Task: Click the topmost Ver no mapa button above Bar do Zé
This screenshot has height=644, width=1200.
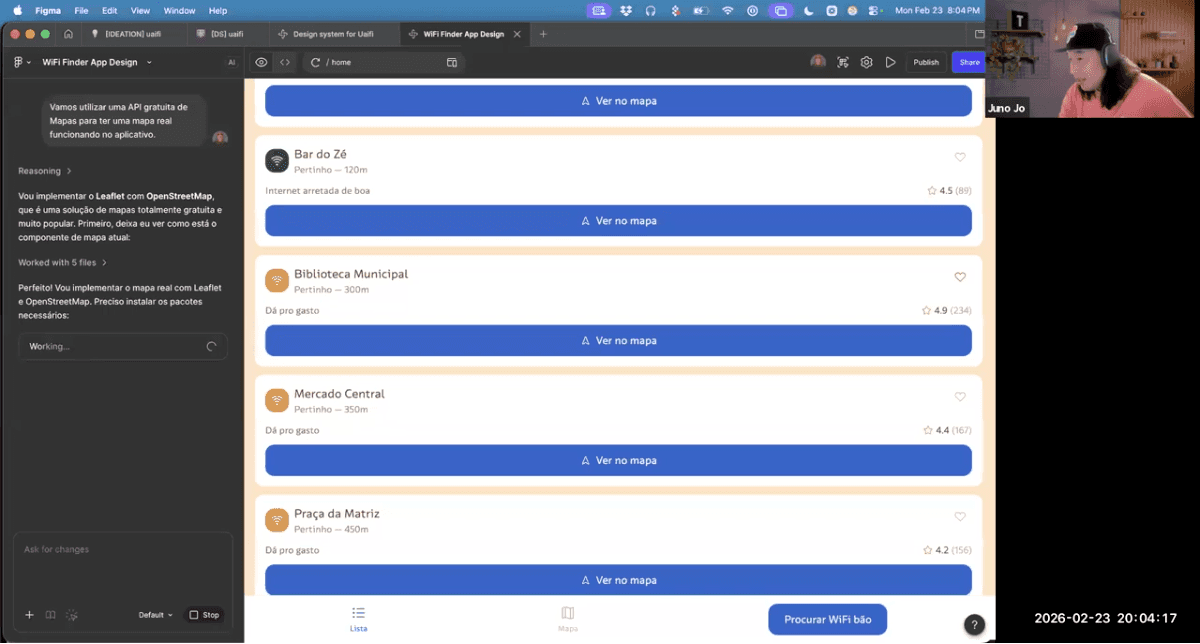Action: [618, 101]
